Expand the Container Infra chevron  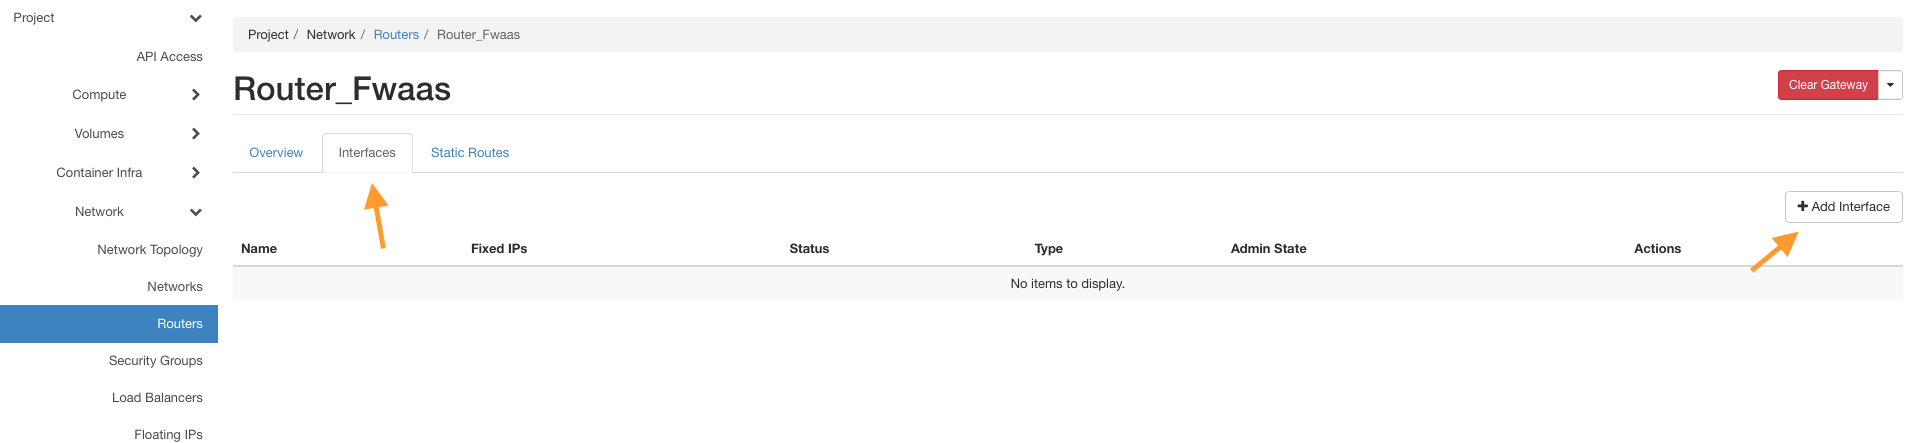click(x=196, y=173)
